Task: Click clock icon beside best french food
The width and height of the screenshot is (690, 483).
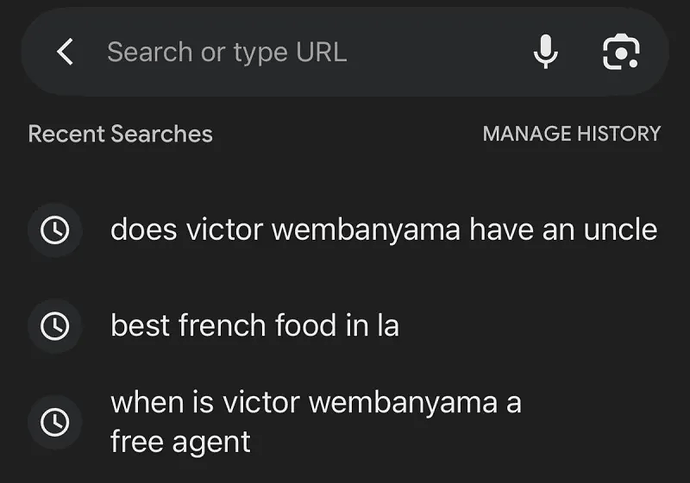Action: click(x=54, y=326)
